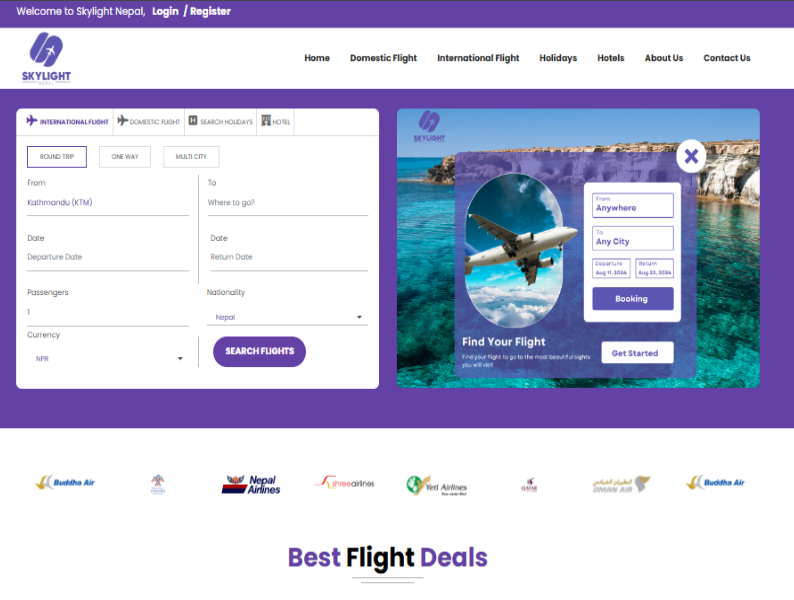
Task: Expand the Nationality dropdown showing Nepal
Action: tap(287, 317)
